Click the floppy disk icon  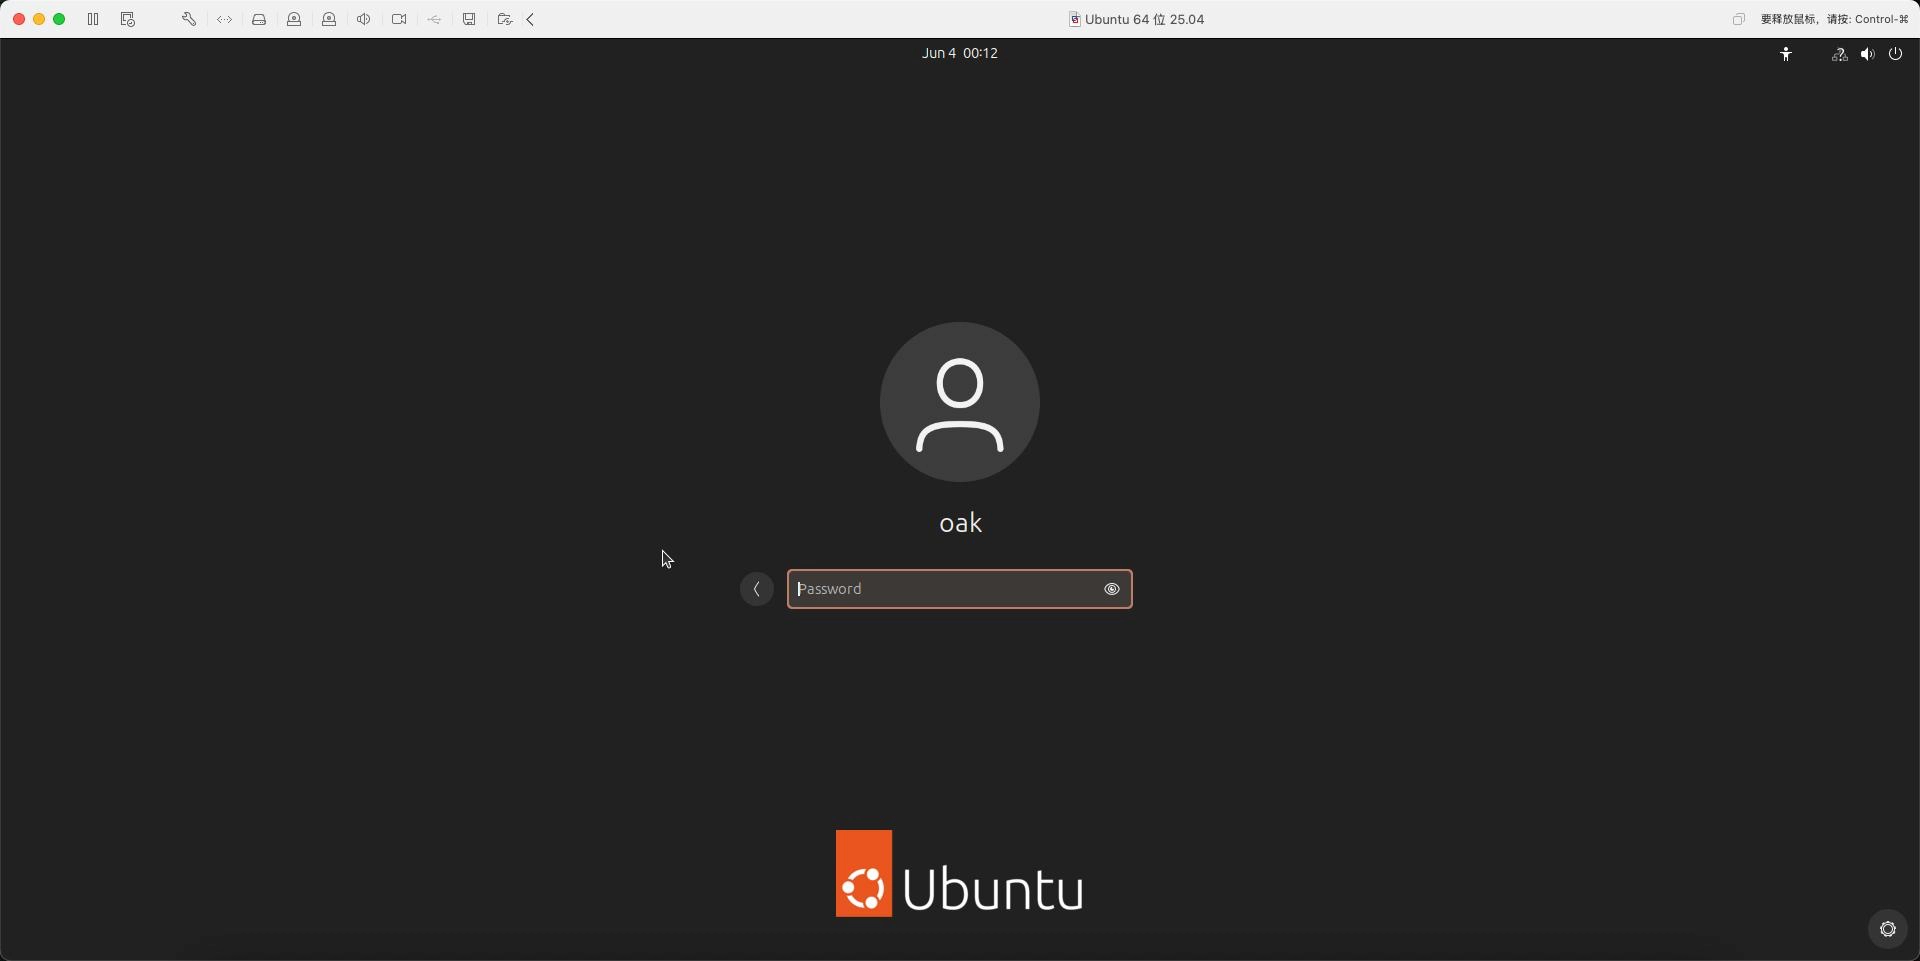click(469, 19)
